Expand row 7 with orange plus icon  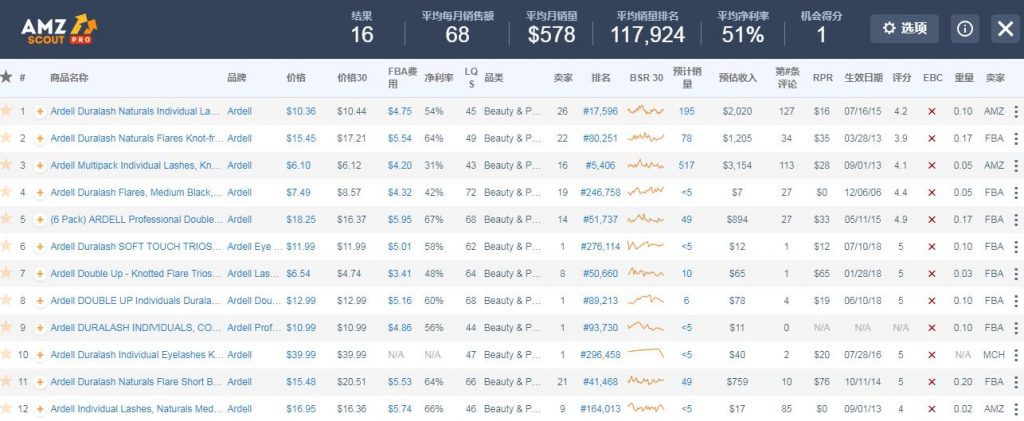point(40,273)
